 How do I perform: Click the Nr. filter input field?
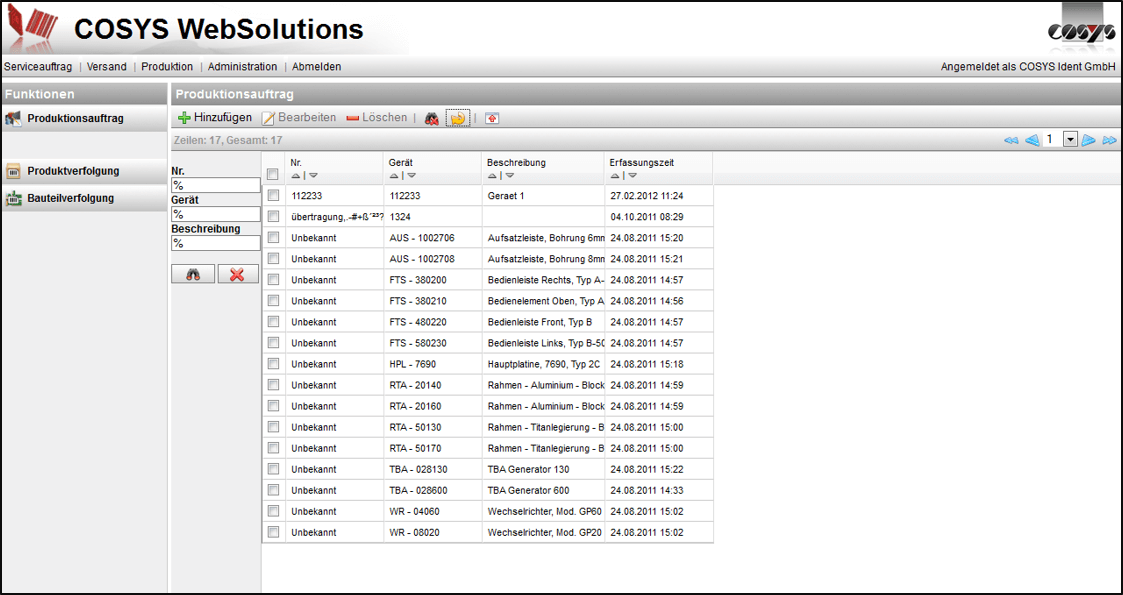(216, 185)
